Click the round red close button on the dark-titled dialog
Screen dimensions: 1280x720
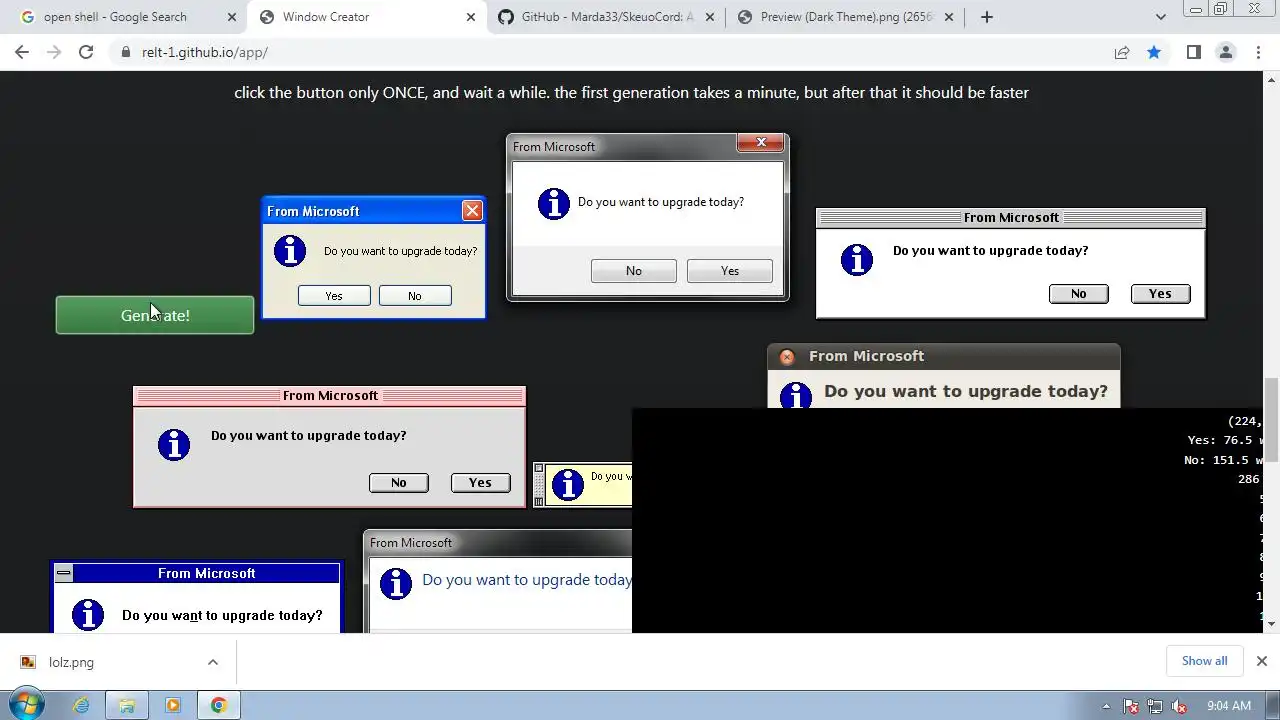pyautogui.click(x=787, y=357)
